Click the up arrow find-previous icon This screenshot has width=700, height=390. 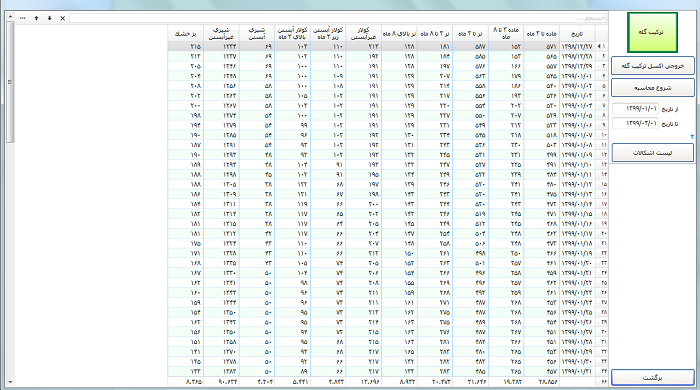pyautogui.click(x=36, y=18)
